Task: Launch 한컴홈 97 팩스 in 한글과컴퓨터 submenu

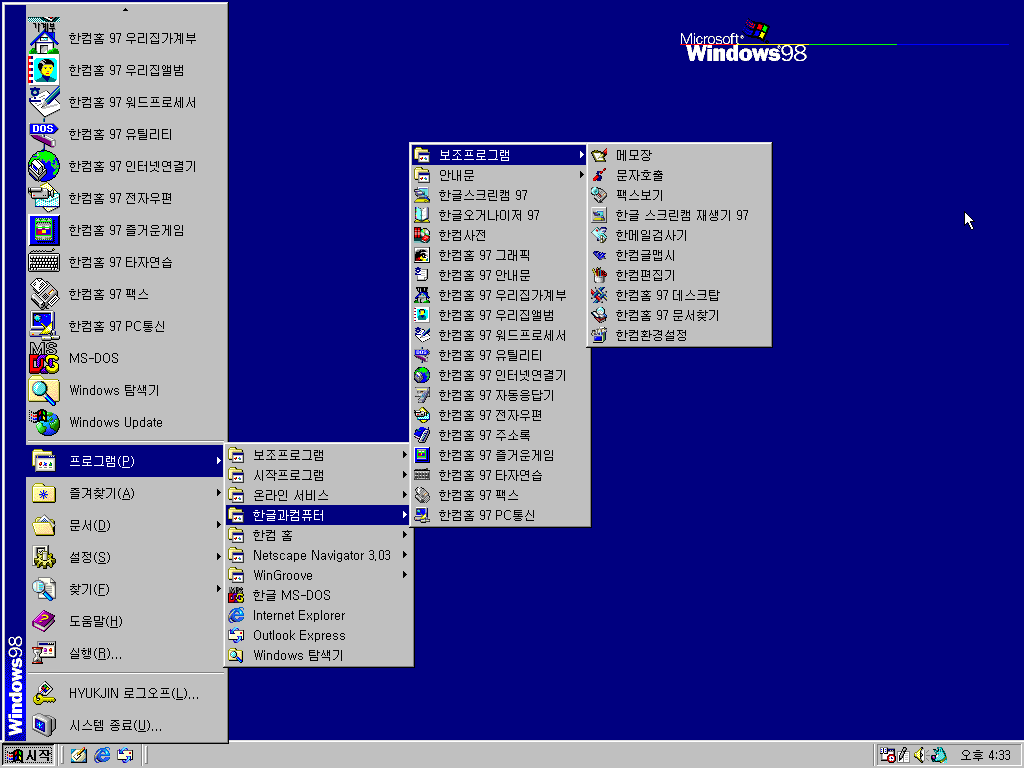Action: click(x=500, y=495)
